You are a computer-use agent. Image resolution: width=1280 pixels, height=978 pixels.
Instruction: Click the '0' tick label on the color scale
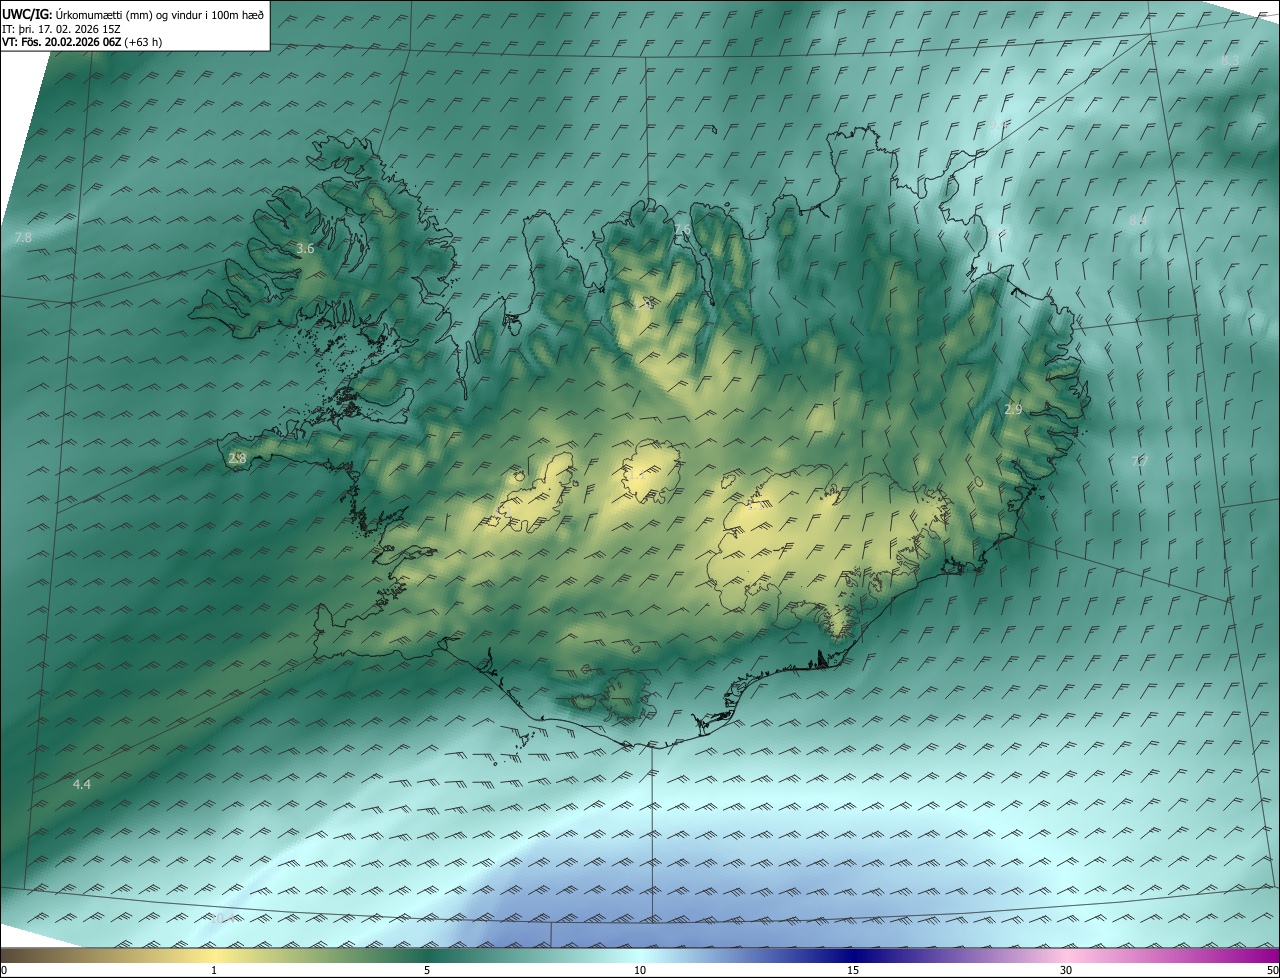tap(4, 970)
